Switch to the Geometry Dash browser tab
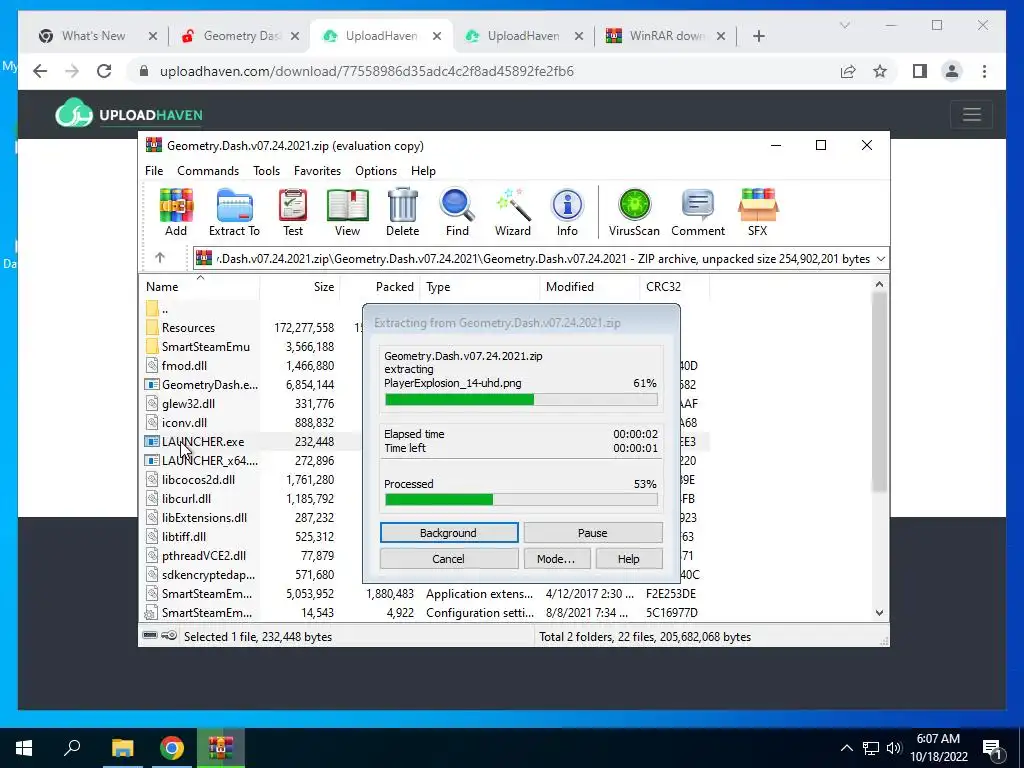 pyautogui.click(x=238, y=36)
